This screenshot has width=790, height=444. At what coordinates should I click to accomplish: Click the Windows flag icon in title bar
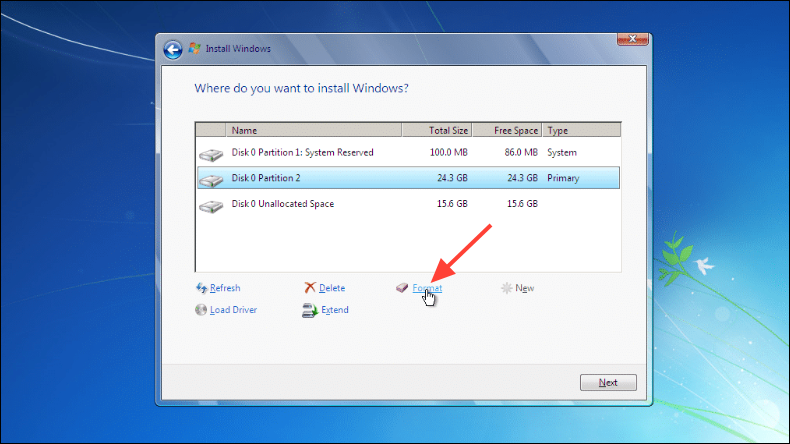pos(194,48)
